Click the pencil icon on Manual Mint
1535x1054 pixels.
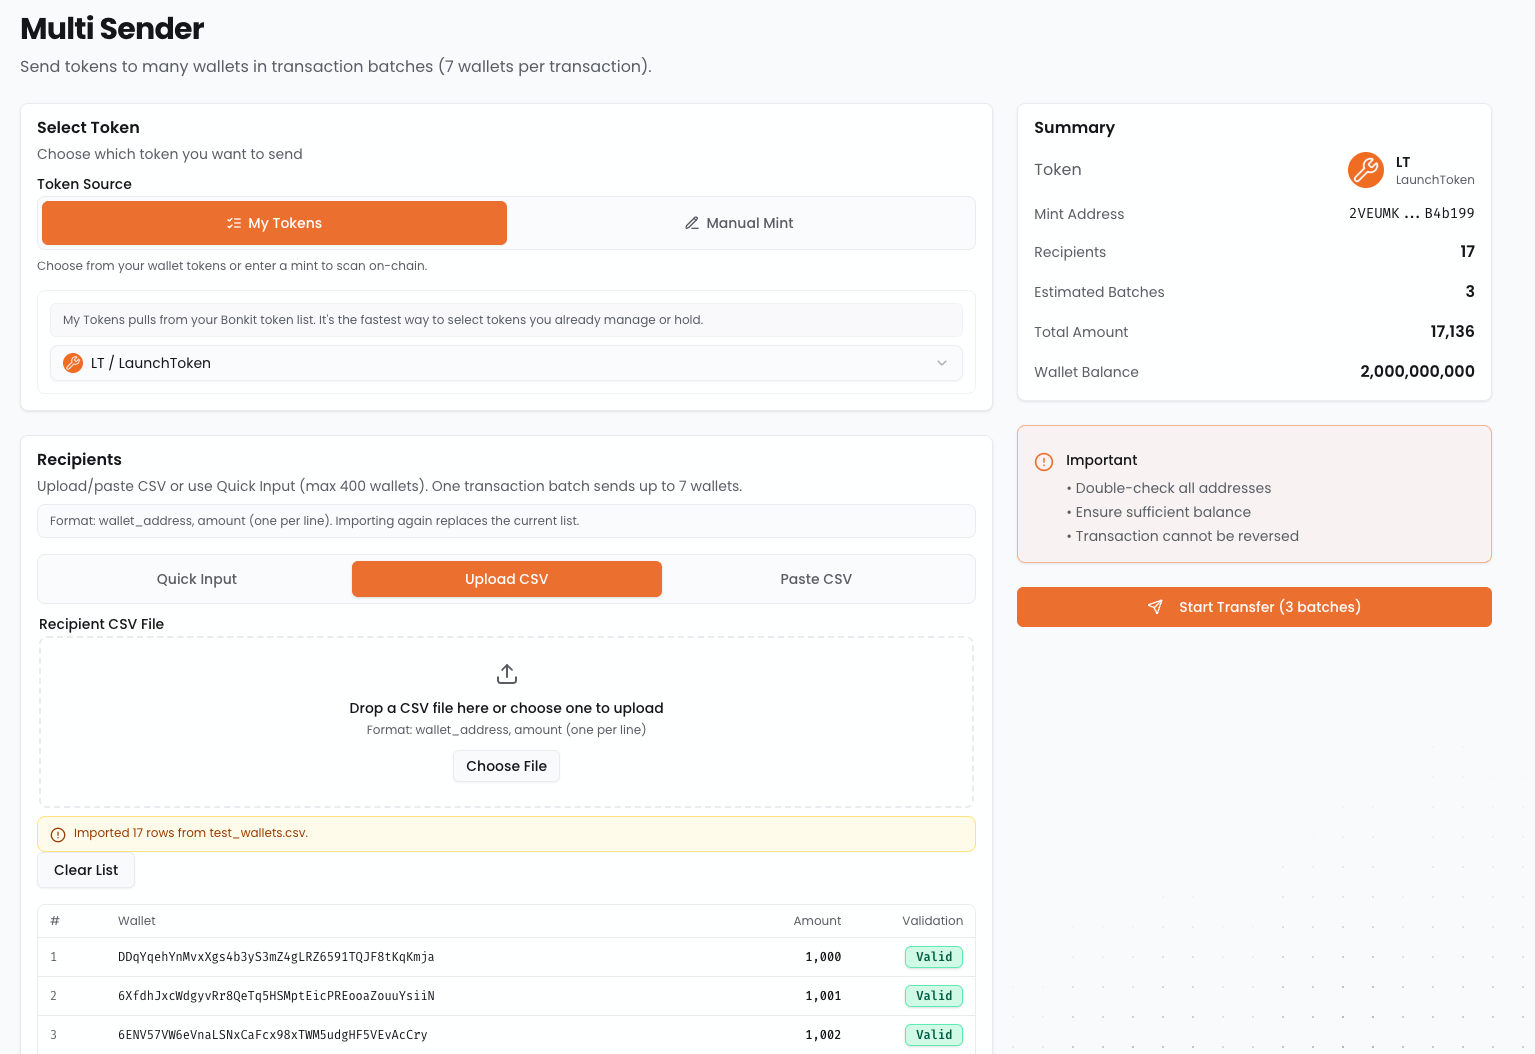coord(691,223)
